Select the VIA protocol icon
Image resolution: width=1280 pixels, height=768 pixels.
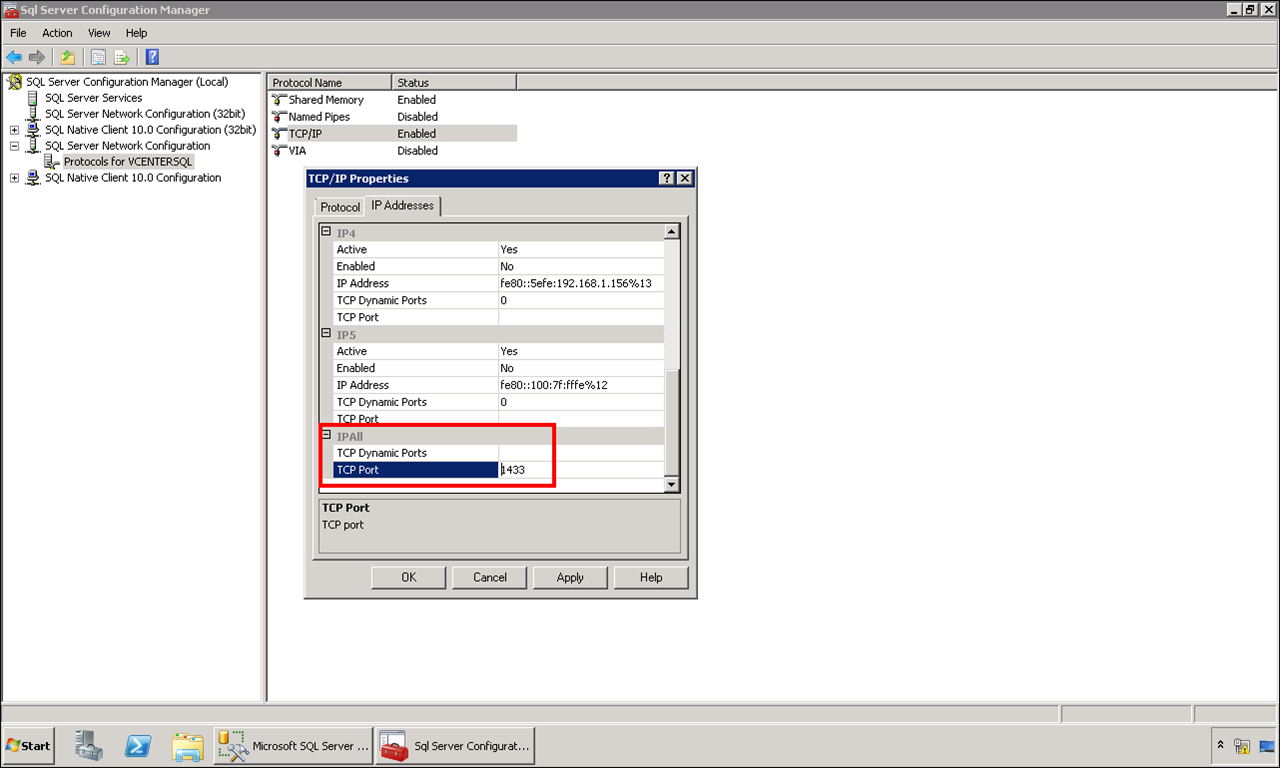coord(278,150)
